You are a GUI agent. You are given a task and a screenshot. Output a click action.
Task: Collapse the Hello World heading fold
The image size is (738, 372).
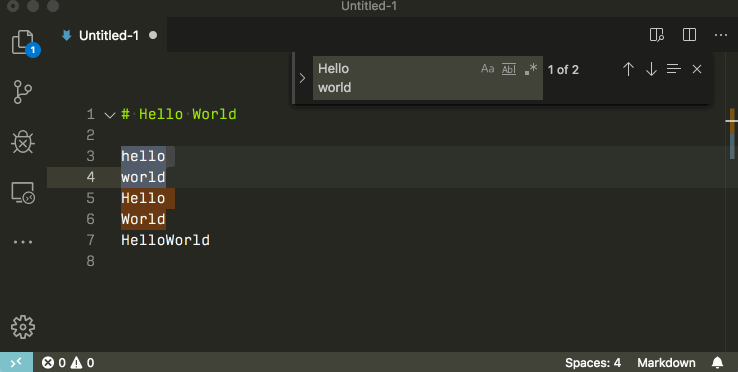(x=110, y=115)
